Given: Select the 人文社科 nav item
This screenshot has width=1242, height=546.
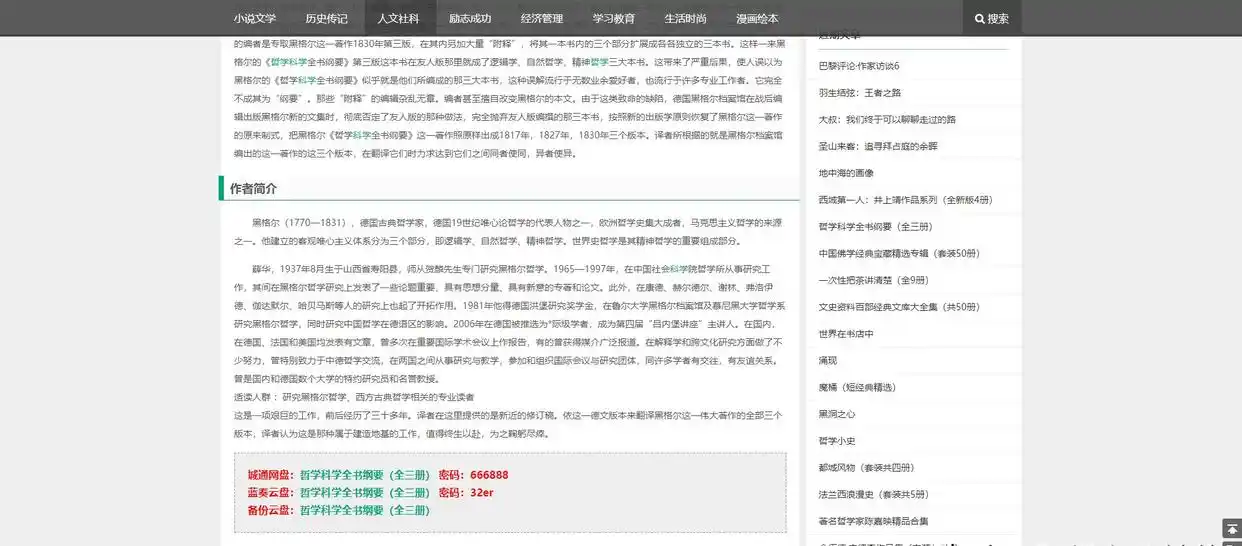Looking at the screenshot, I should (x=398, y=18).
